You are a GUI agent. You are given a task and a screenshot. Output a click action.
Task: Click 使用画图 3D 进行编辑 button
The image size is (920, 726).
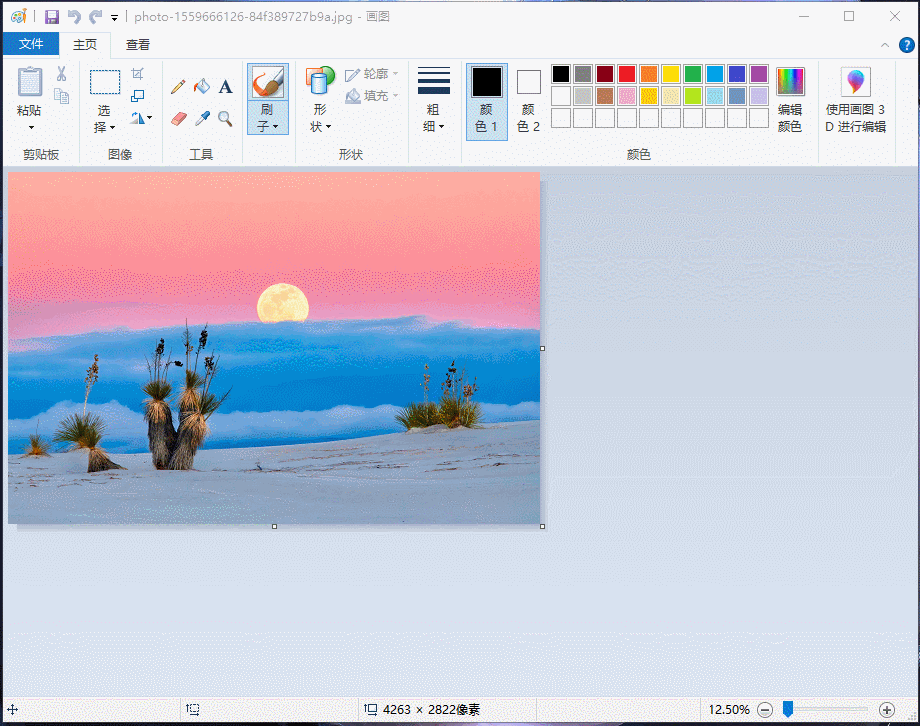pos(855,100)
